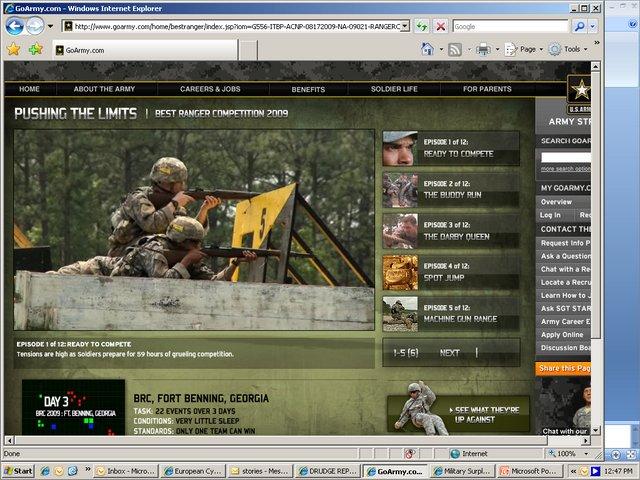
Task: Go back with the browser Back arrow
Action: (15, 27)
